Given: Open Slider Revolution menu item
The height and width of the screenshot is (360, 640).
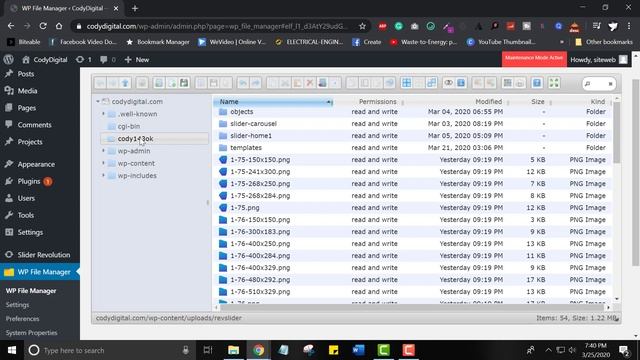Looking at the screenshot, I should 43,255.
